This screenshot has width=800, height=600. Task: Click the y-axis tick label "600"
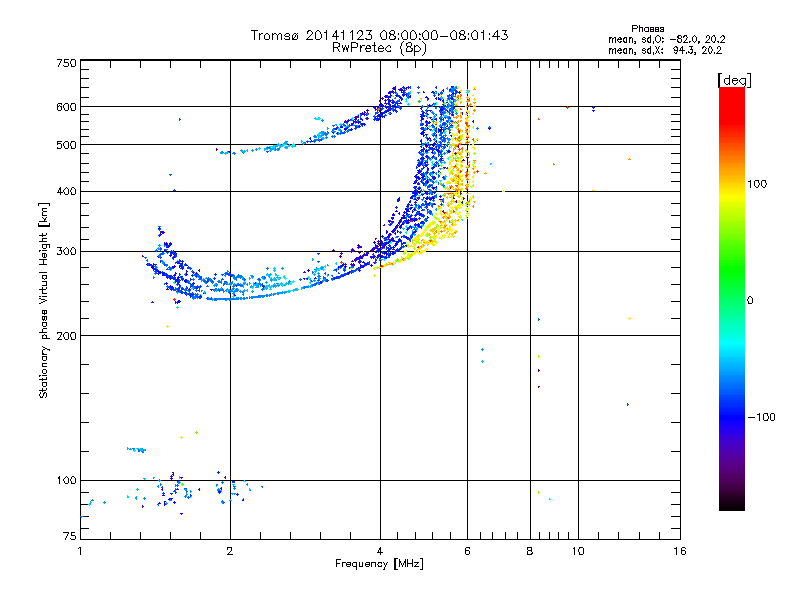(x=66, y=107)
